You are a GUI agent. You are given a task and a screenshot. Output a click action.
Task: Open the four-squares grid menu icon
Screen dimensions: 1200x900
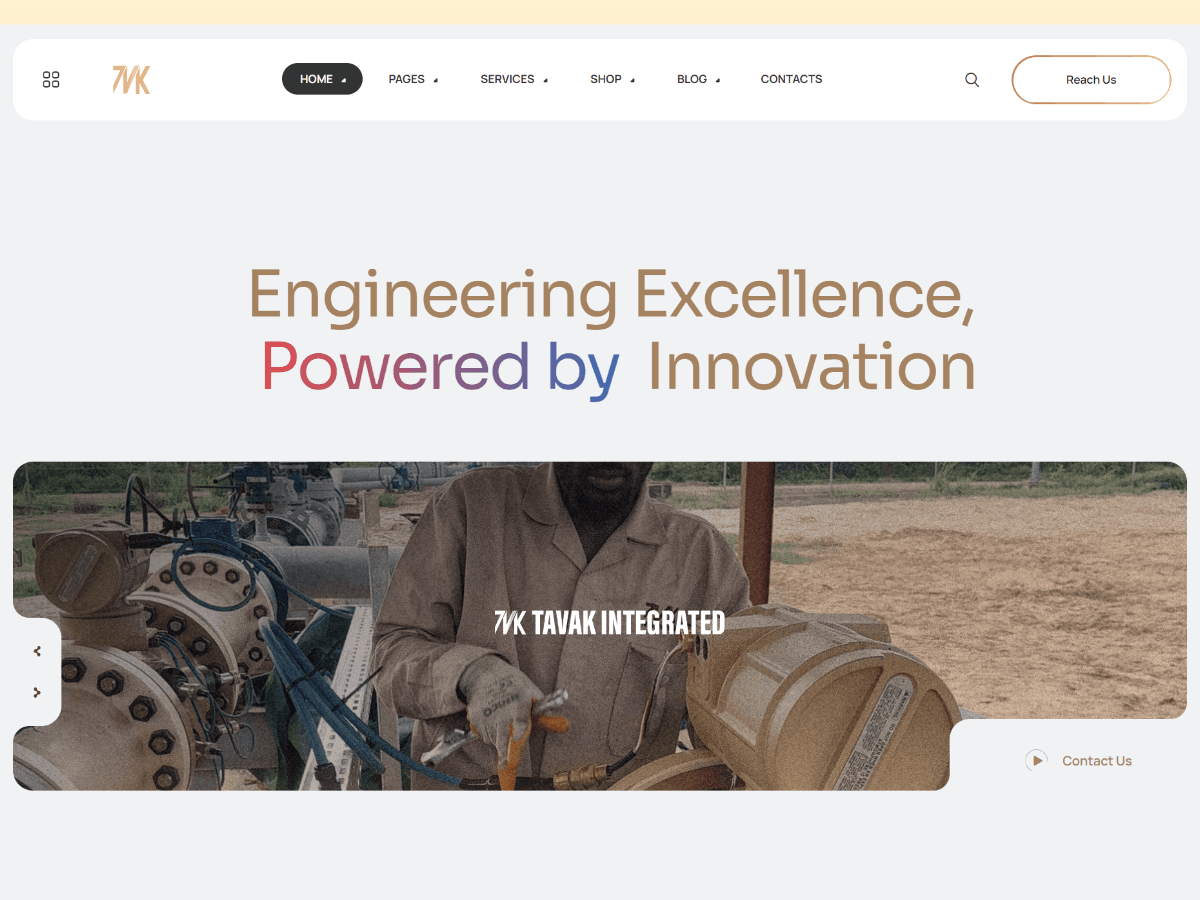(x=51, y=80)
